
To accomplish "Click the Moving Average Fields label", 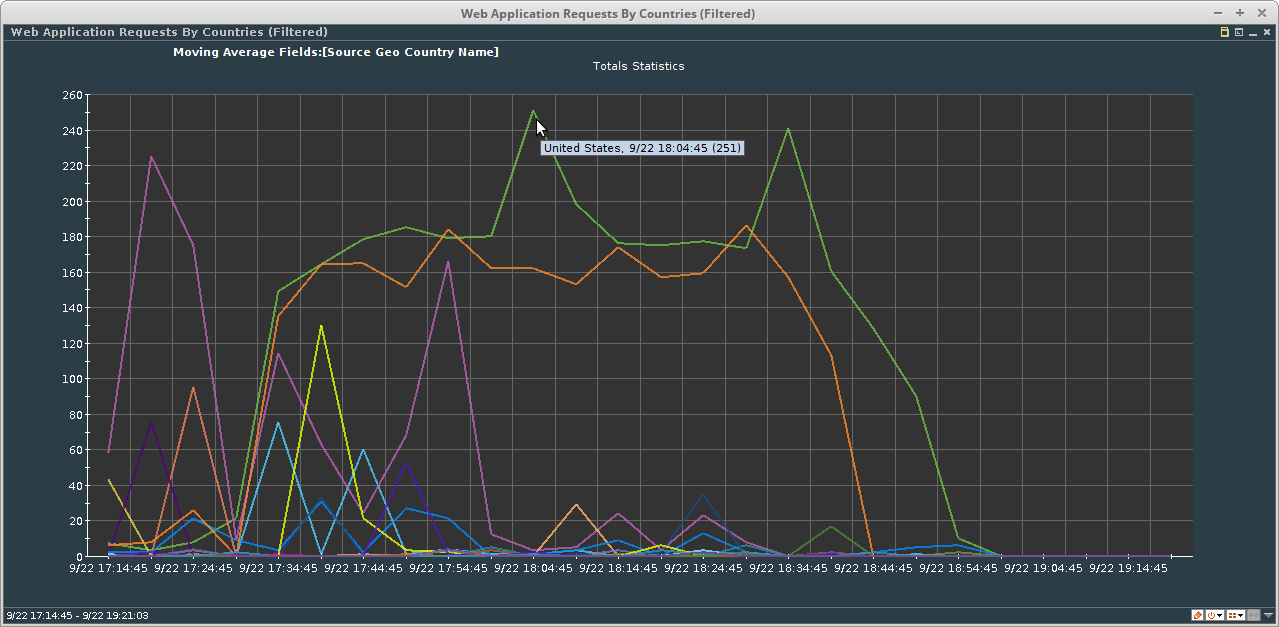I will coord(335,52).
